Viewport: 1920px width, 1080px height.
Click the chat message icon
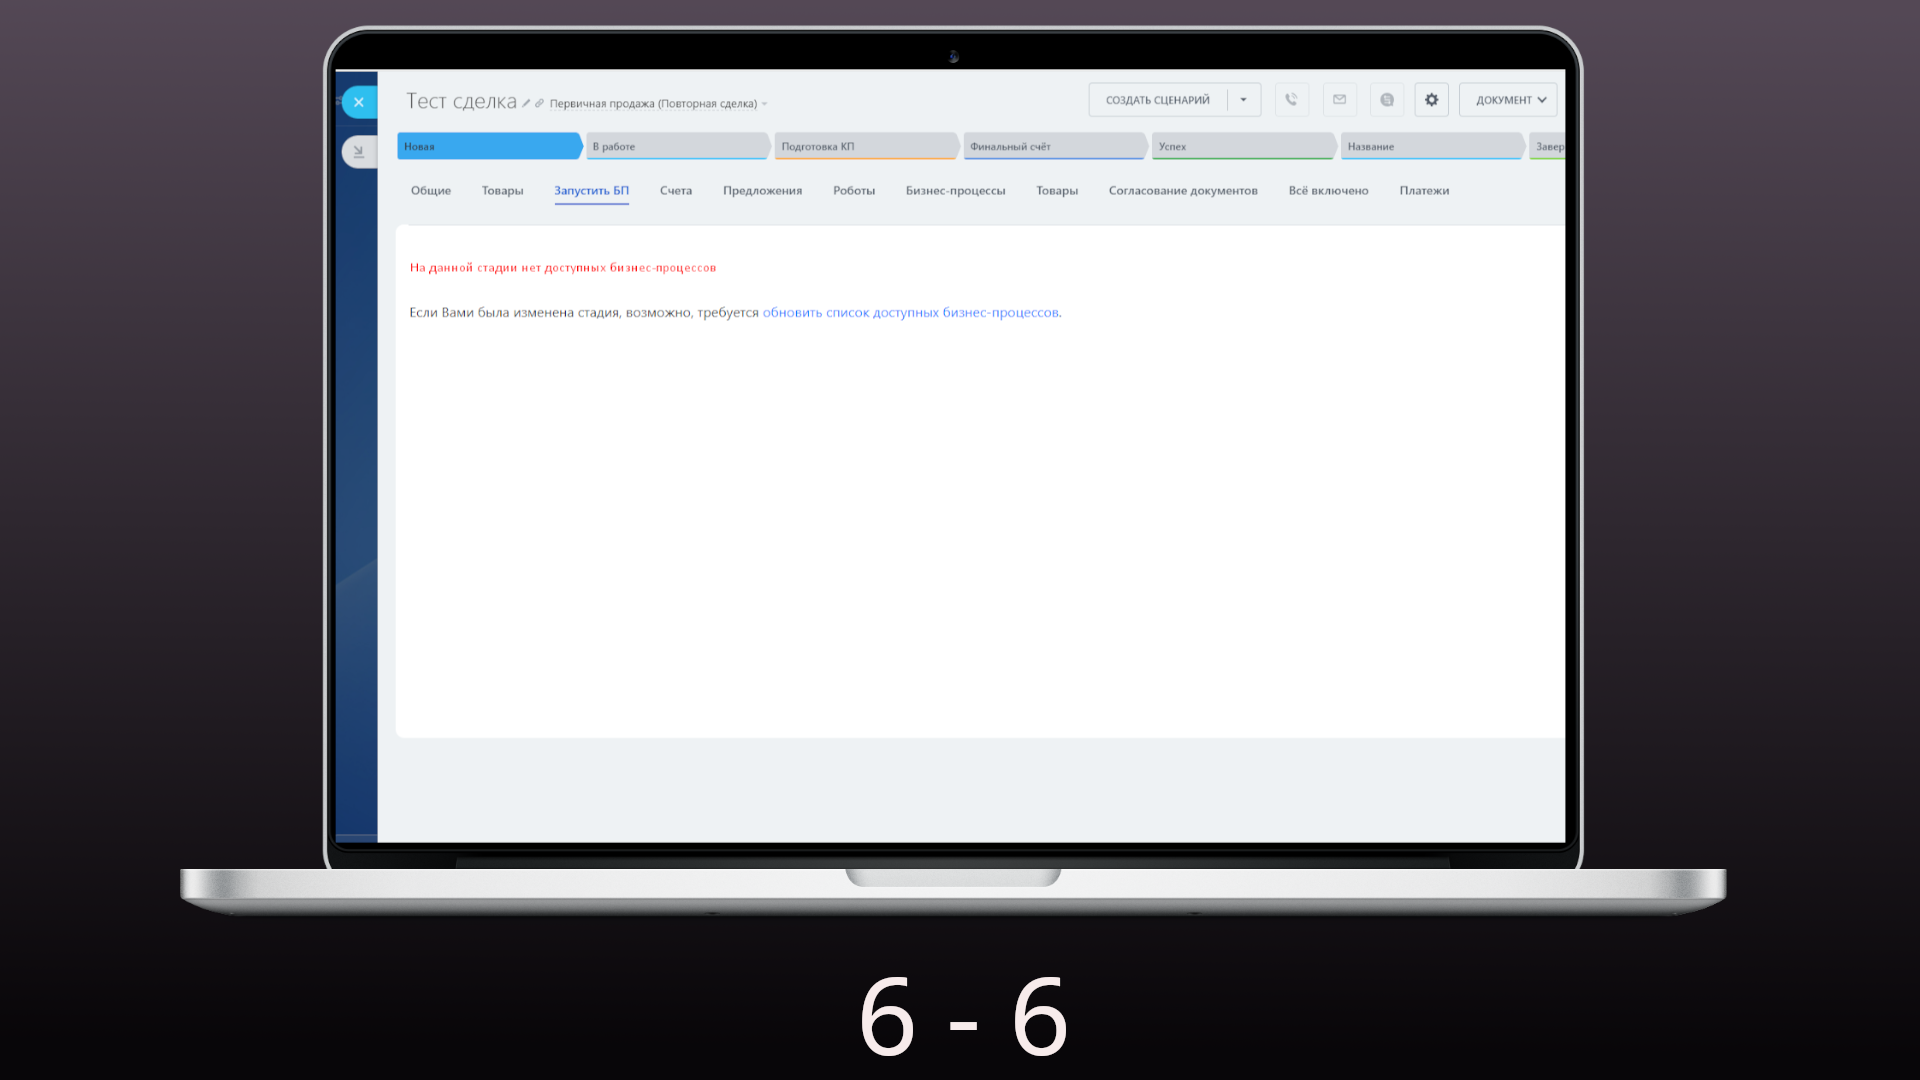(x=1386, y=100)
